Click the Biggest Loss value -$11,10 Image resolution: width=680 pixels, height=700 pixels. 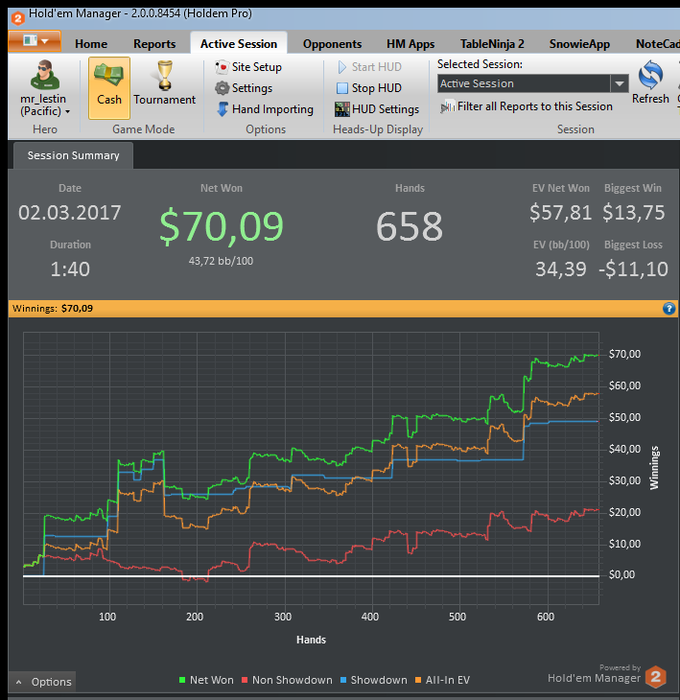(x=633, y=269)
